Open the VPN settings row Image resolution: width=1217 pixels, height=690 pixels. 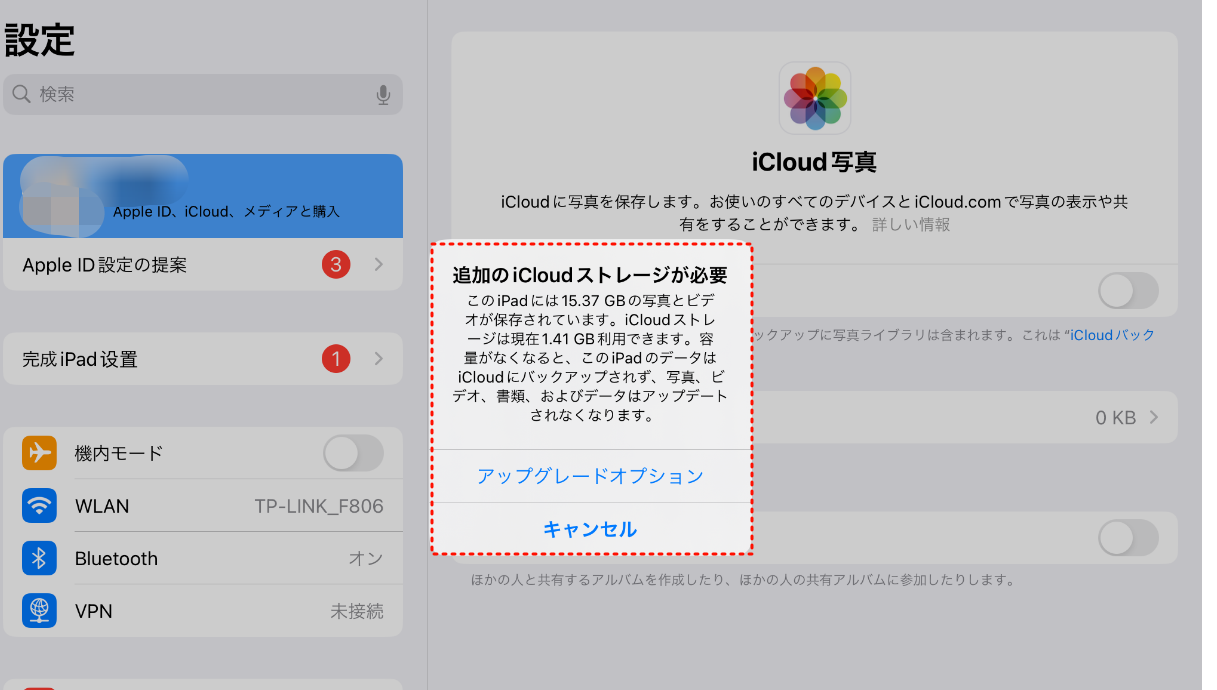pyautogui.click(x=203, y=610)
